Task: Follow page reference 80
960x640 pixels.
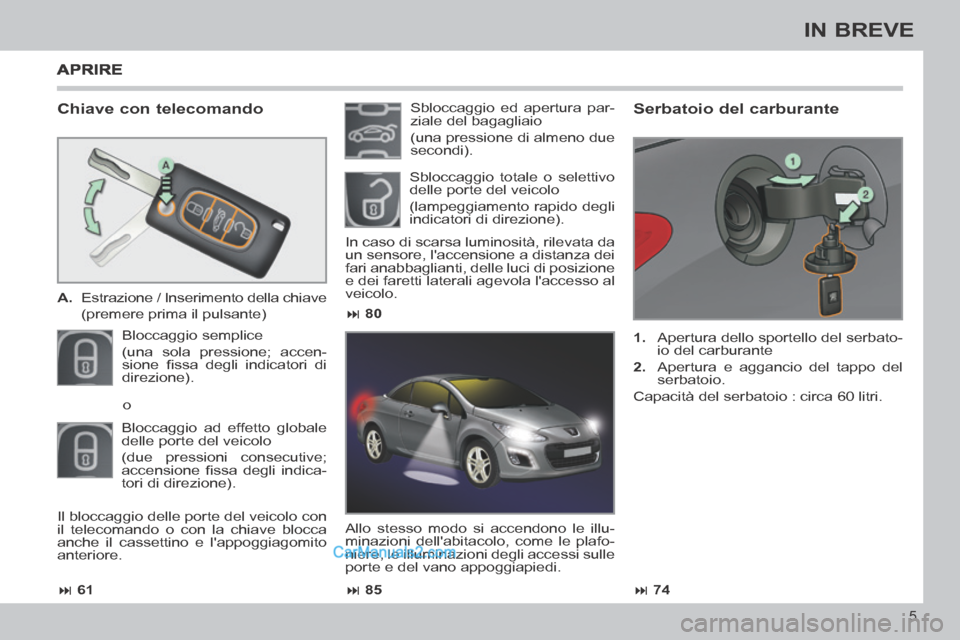Action: (x=364, y=314)
